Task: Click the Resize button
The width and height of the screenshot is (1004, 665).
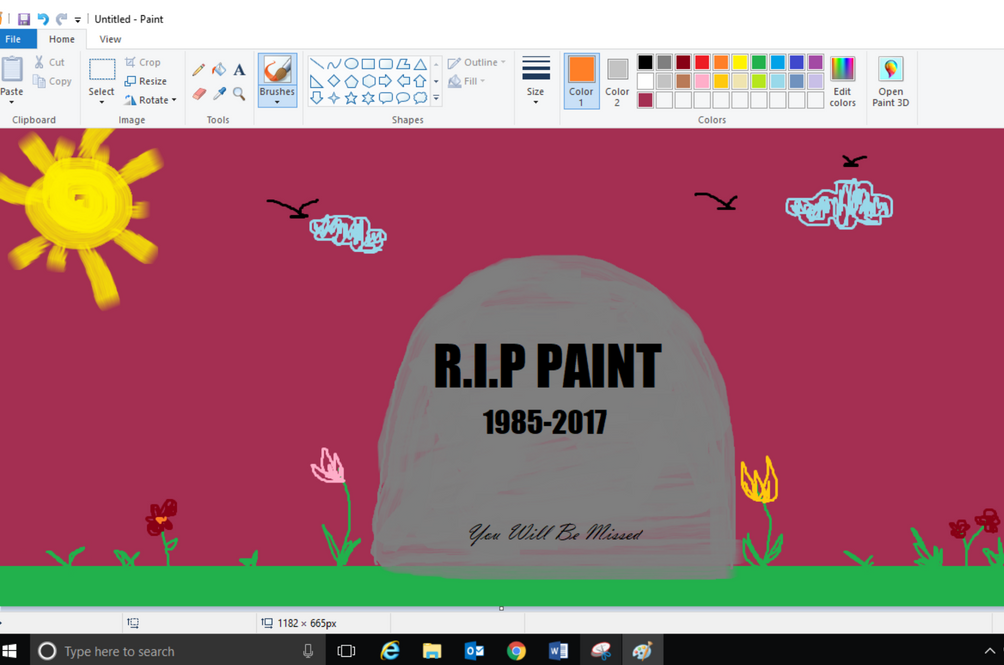Action: coord(146,81)
